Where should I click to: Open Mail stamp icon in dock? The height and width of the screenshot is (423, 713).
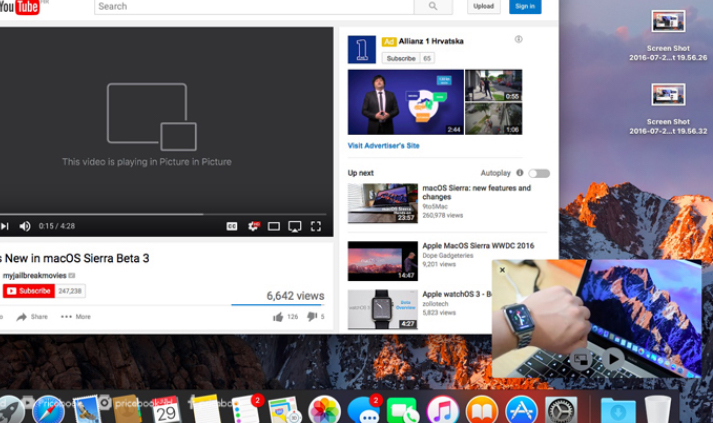tap(86, 409)
